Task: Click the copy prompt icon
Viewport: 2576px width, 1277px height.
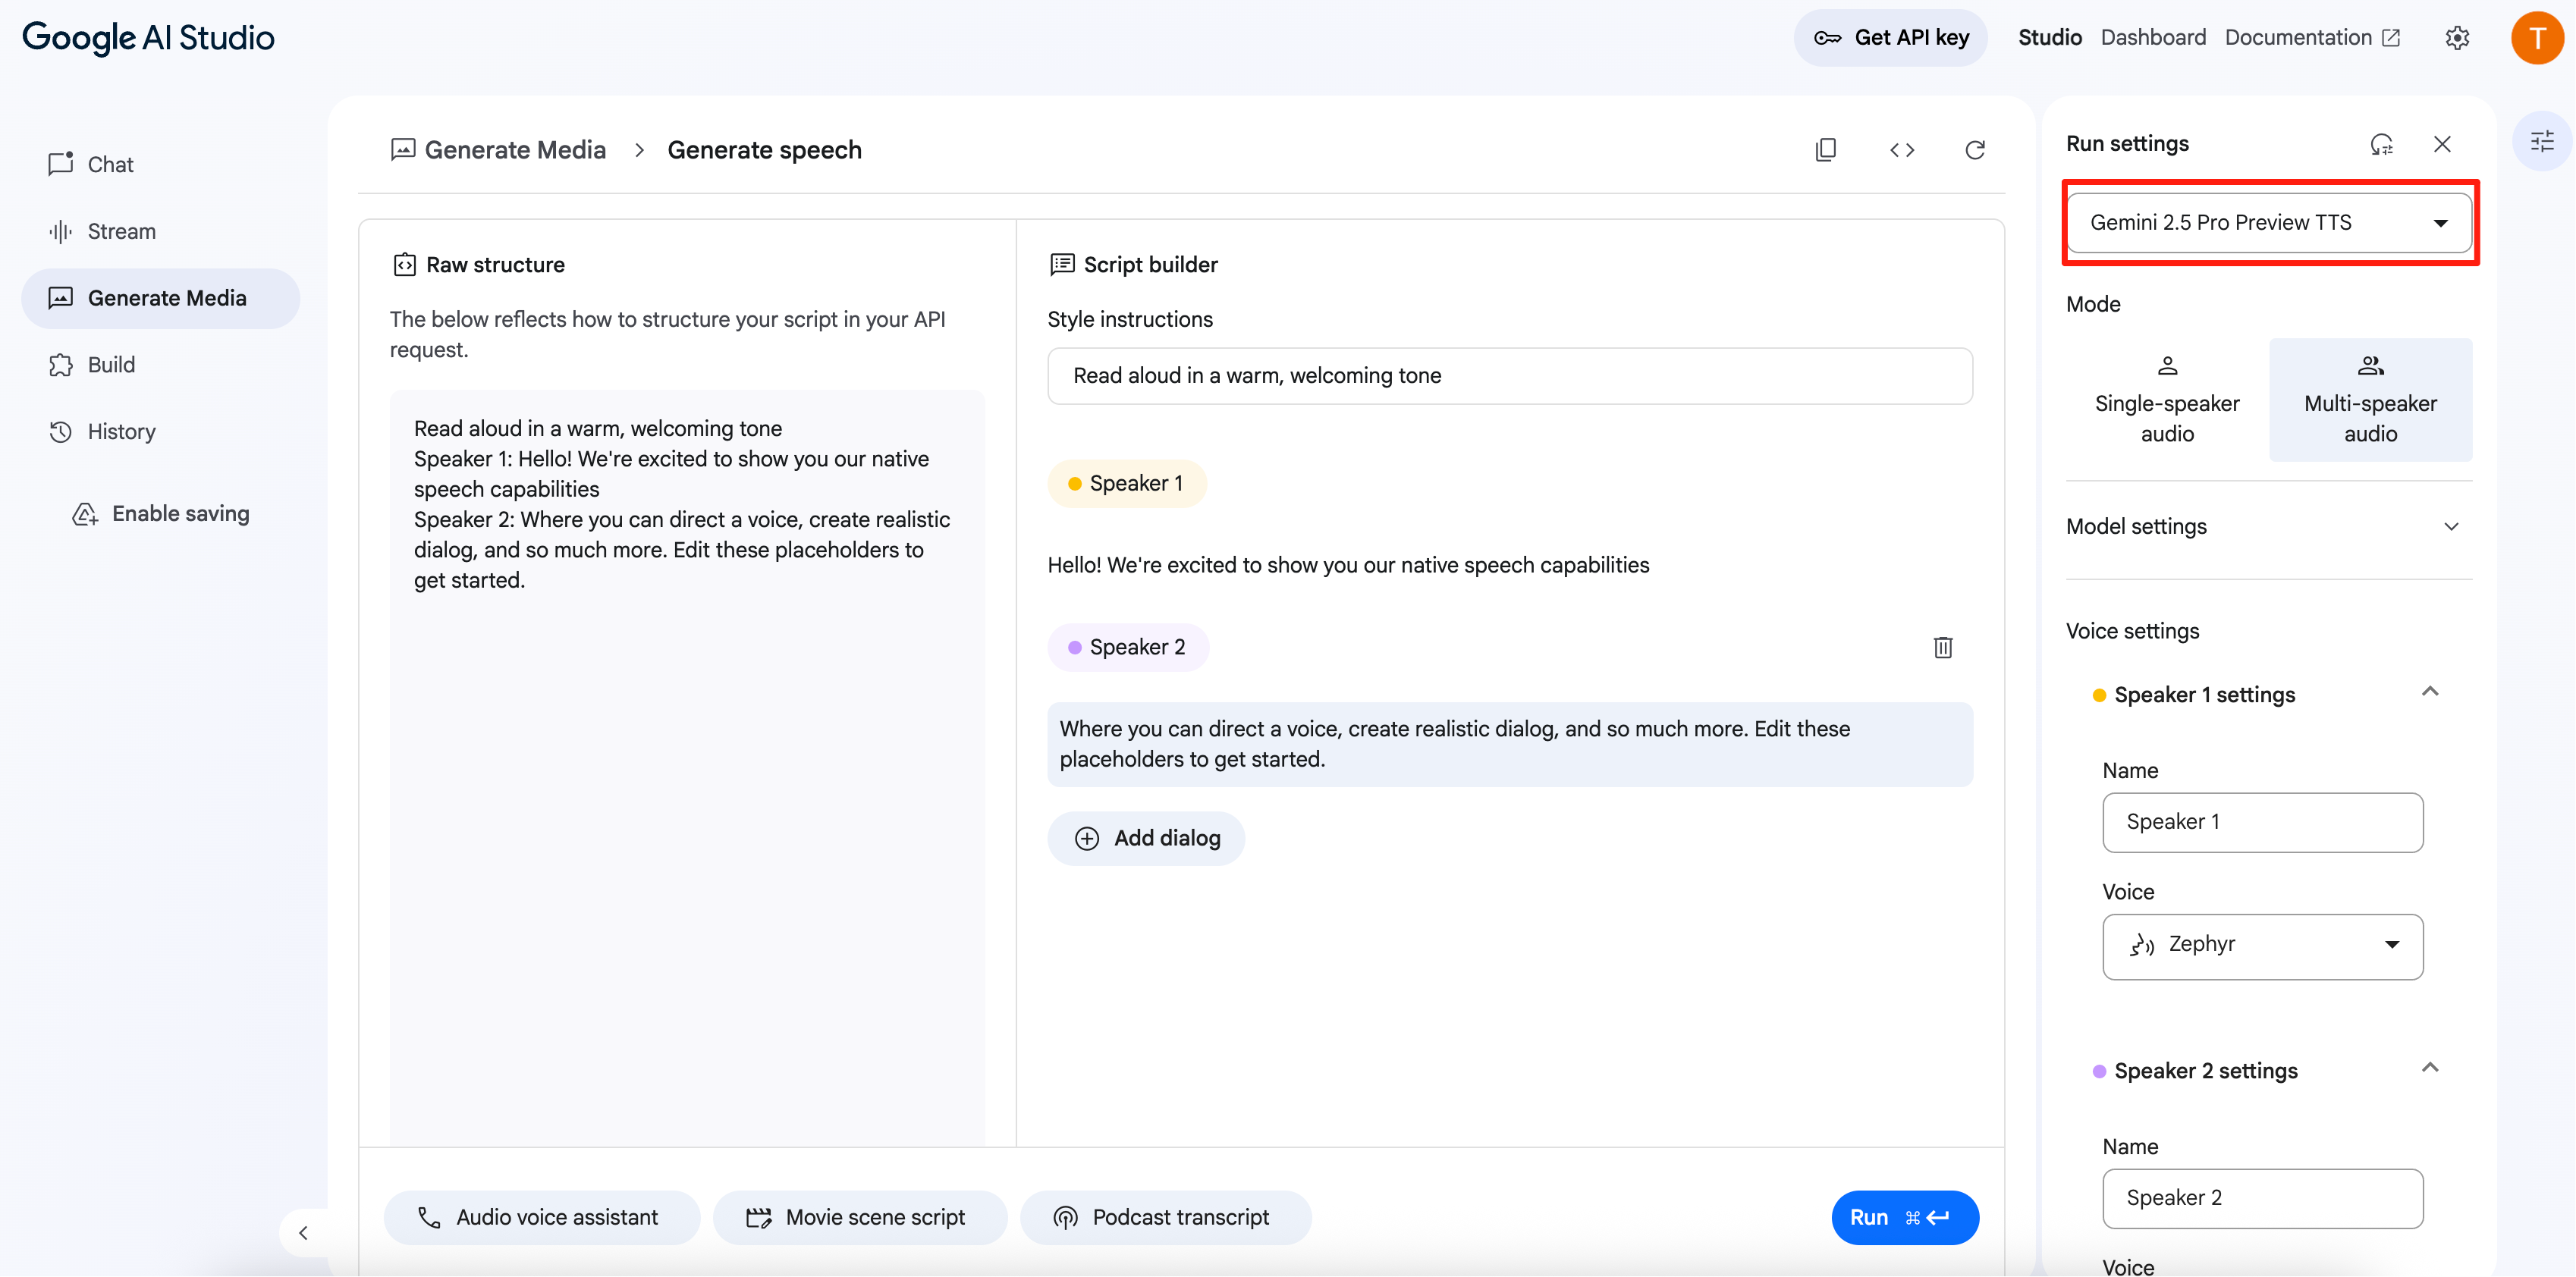Action: pos(1825,150)
